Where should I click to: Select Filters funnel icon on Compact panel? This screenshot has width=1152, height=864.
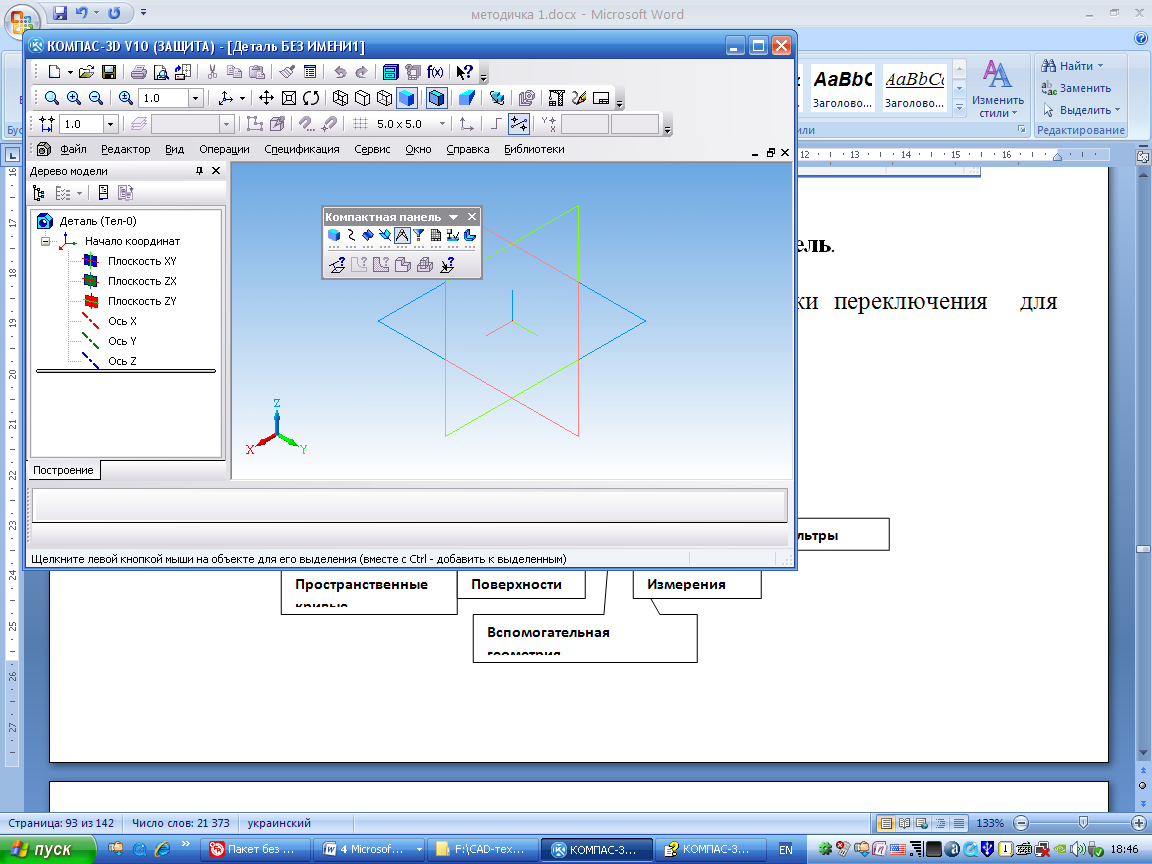419,235
